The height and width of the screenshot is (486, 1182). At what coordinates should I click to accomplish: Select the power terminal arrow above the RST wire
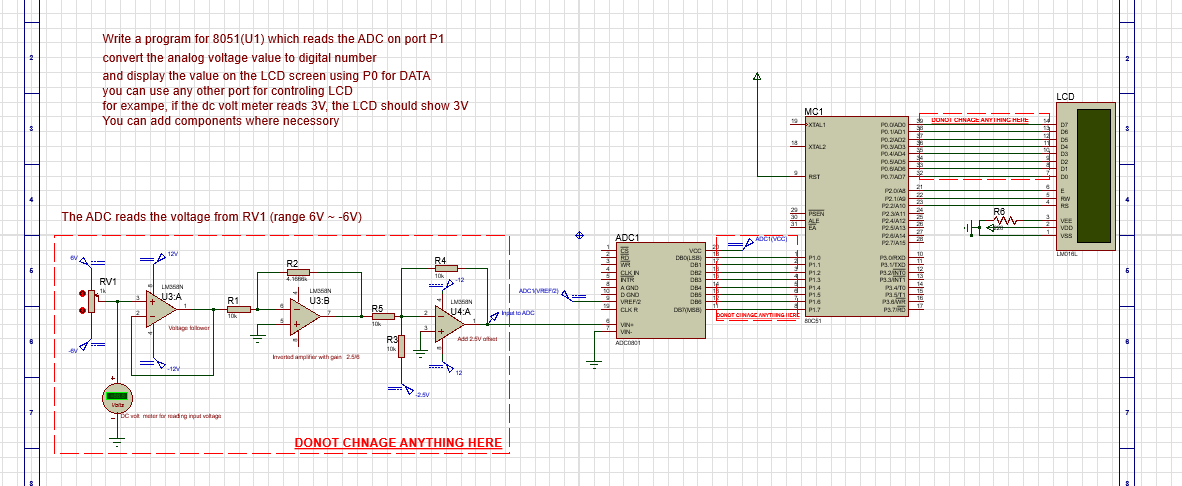point(758,77)
